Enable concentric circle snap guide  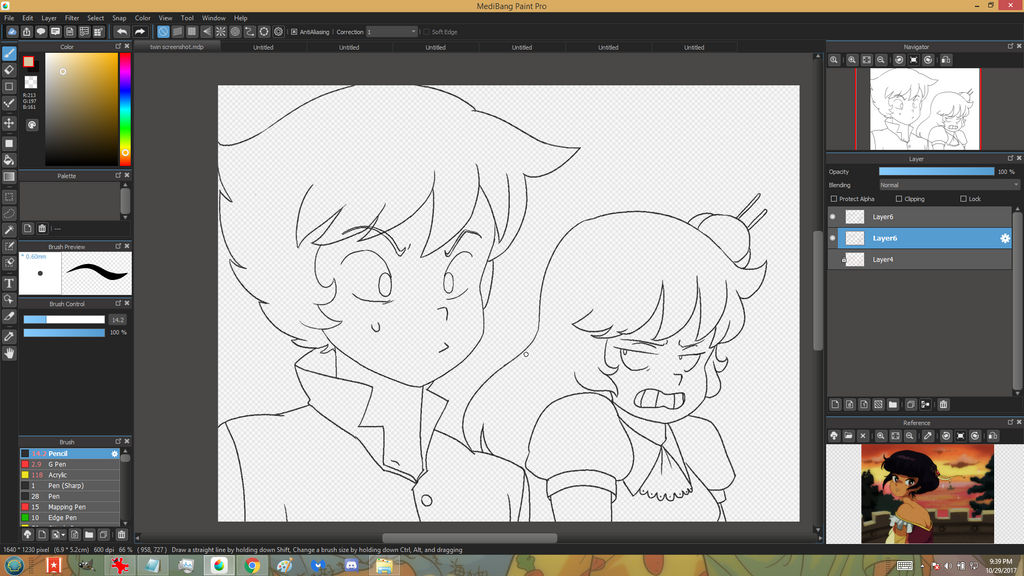click(235, 31)
